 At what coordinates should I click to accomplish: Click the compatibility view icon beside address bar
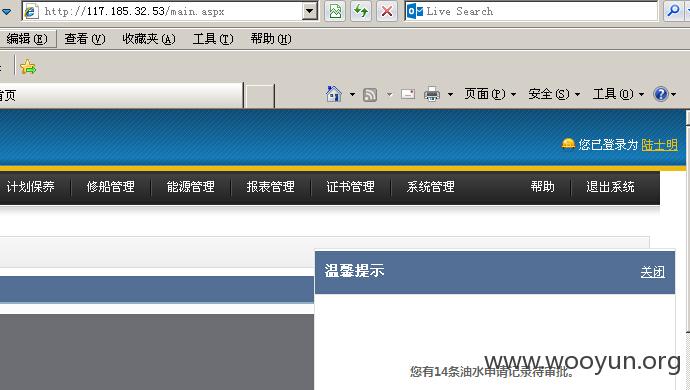[335, 11]
